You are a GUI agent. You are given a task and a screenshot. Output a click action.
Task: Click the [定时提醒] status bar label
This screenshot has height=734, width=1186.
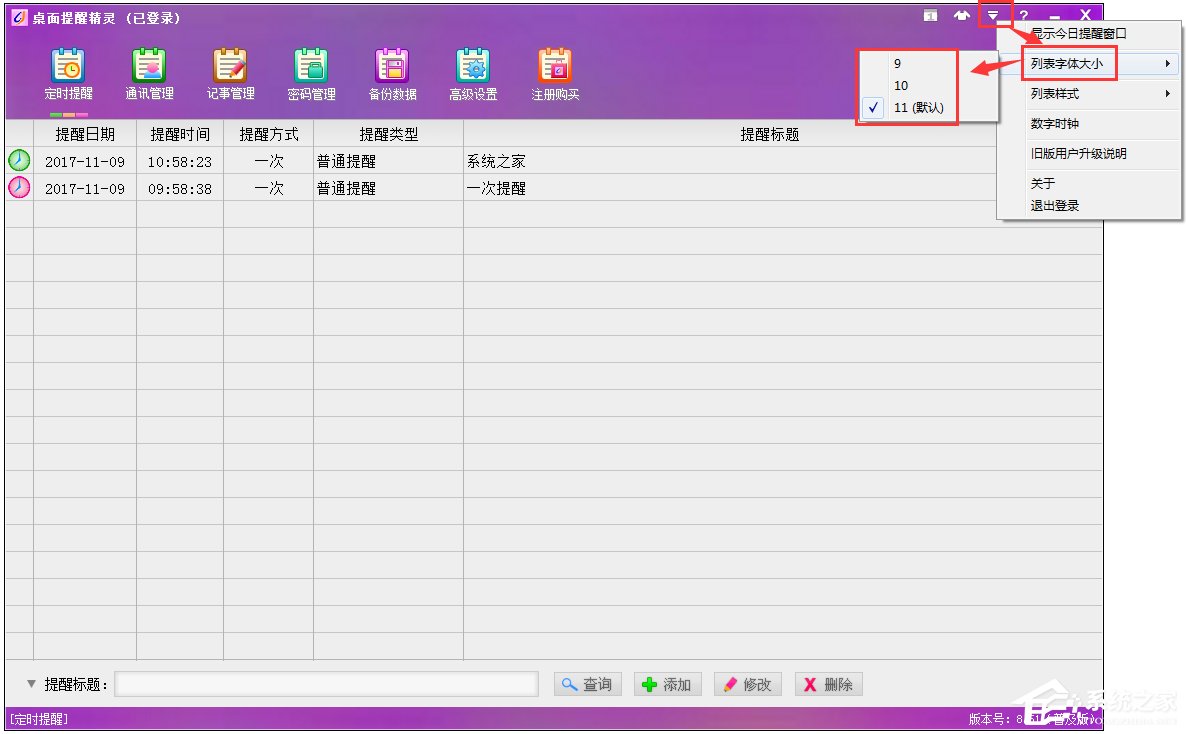(x=39, y=719)
